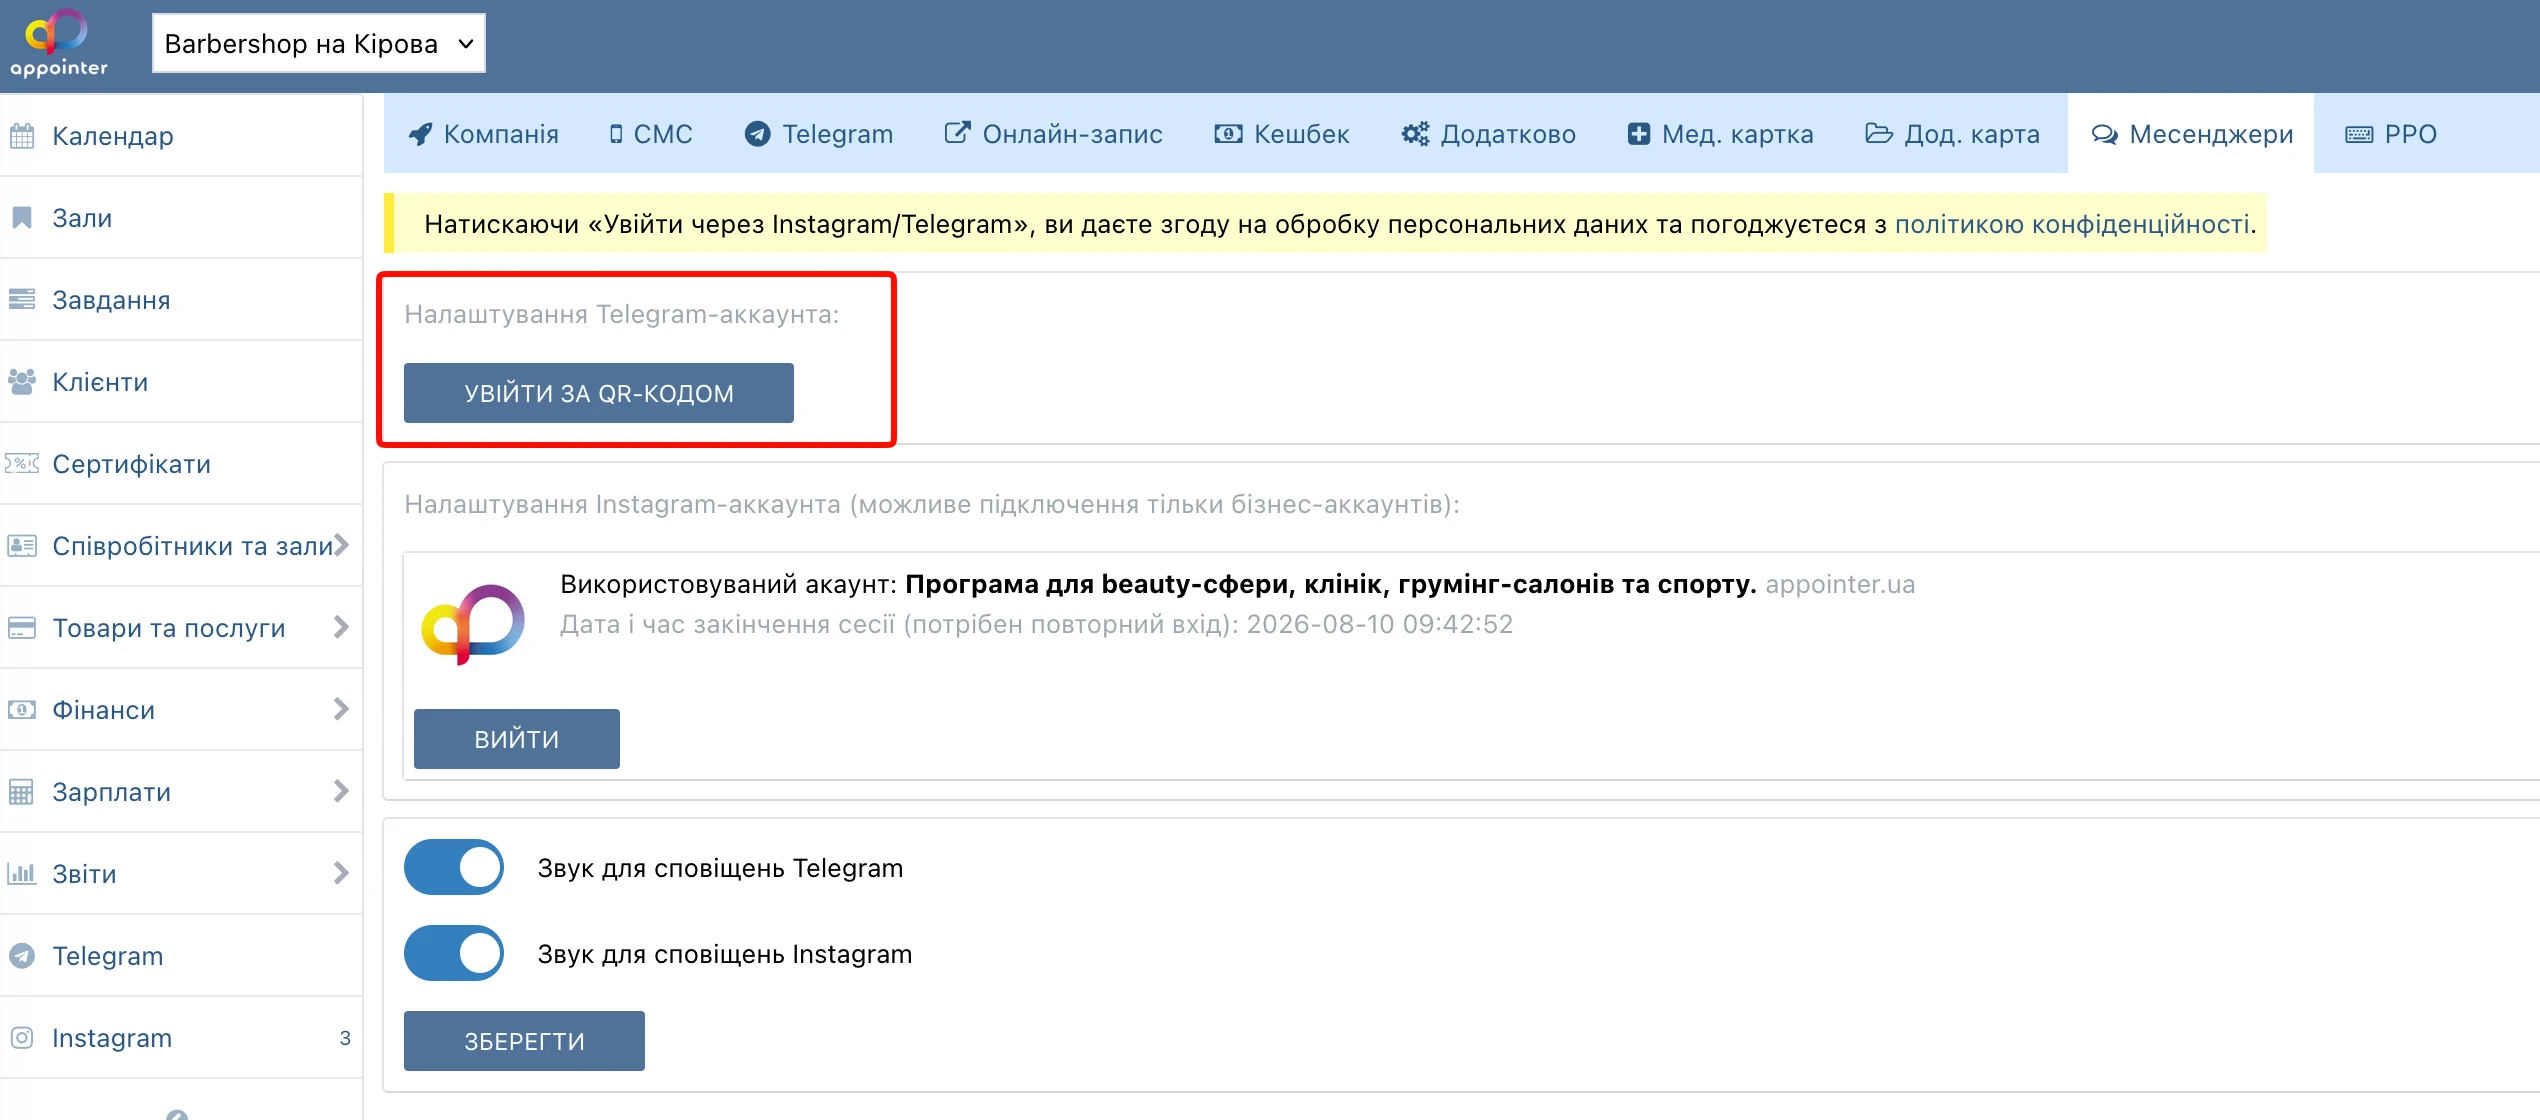The image size is (2540, 1120).
Task: Toggle sound for Instagram notifications
Action: 454,953
